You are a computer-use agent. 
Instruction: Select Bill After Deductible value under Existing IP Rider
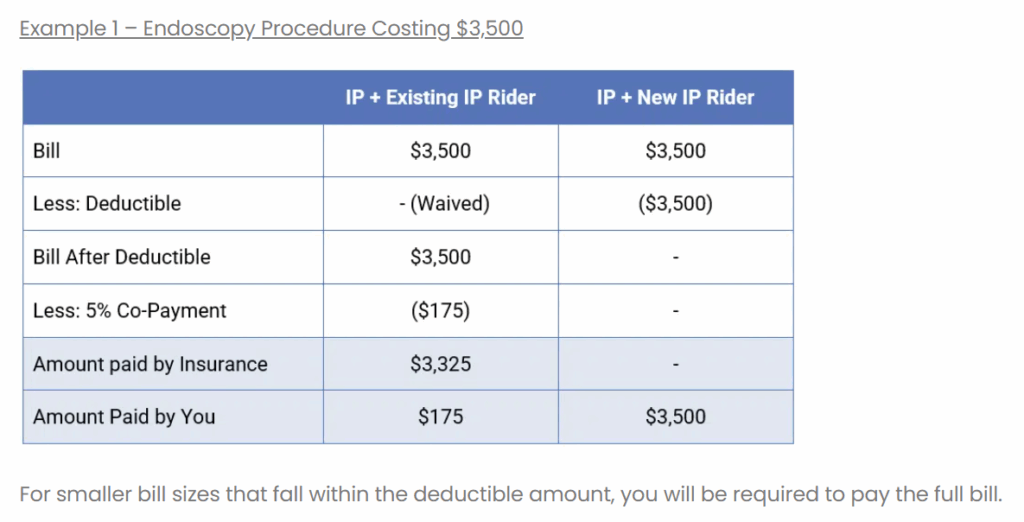(x=440, y=257)
